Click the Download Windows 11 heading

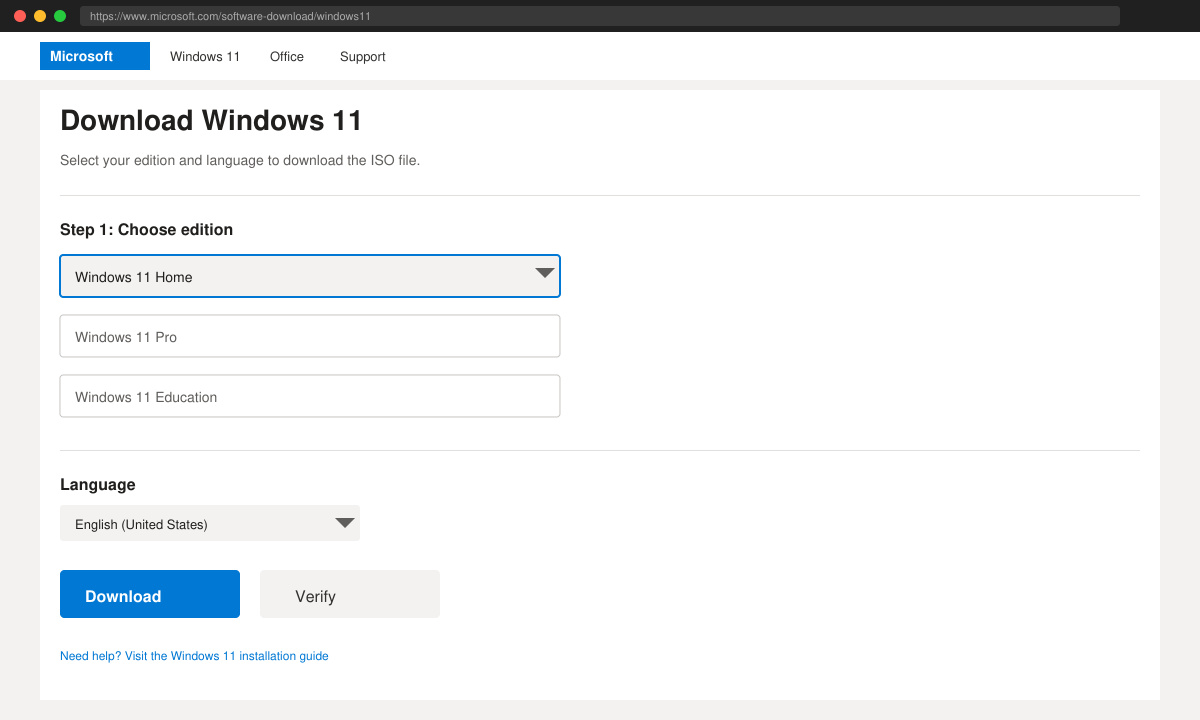click(x=211, y=121)
